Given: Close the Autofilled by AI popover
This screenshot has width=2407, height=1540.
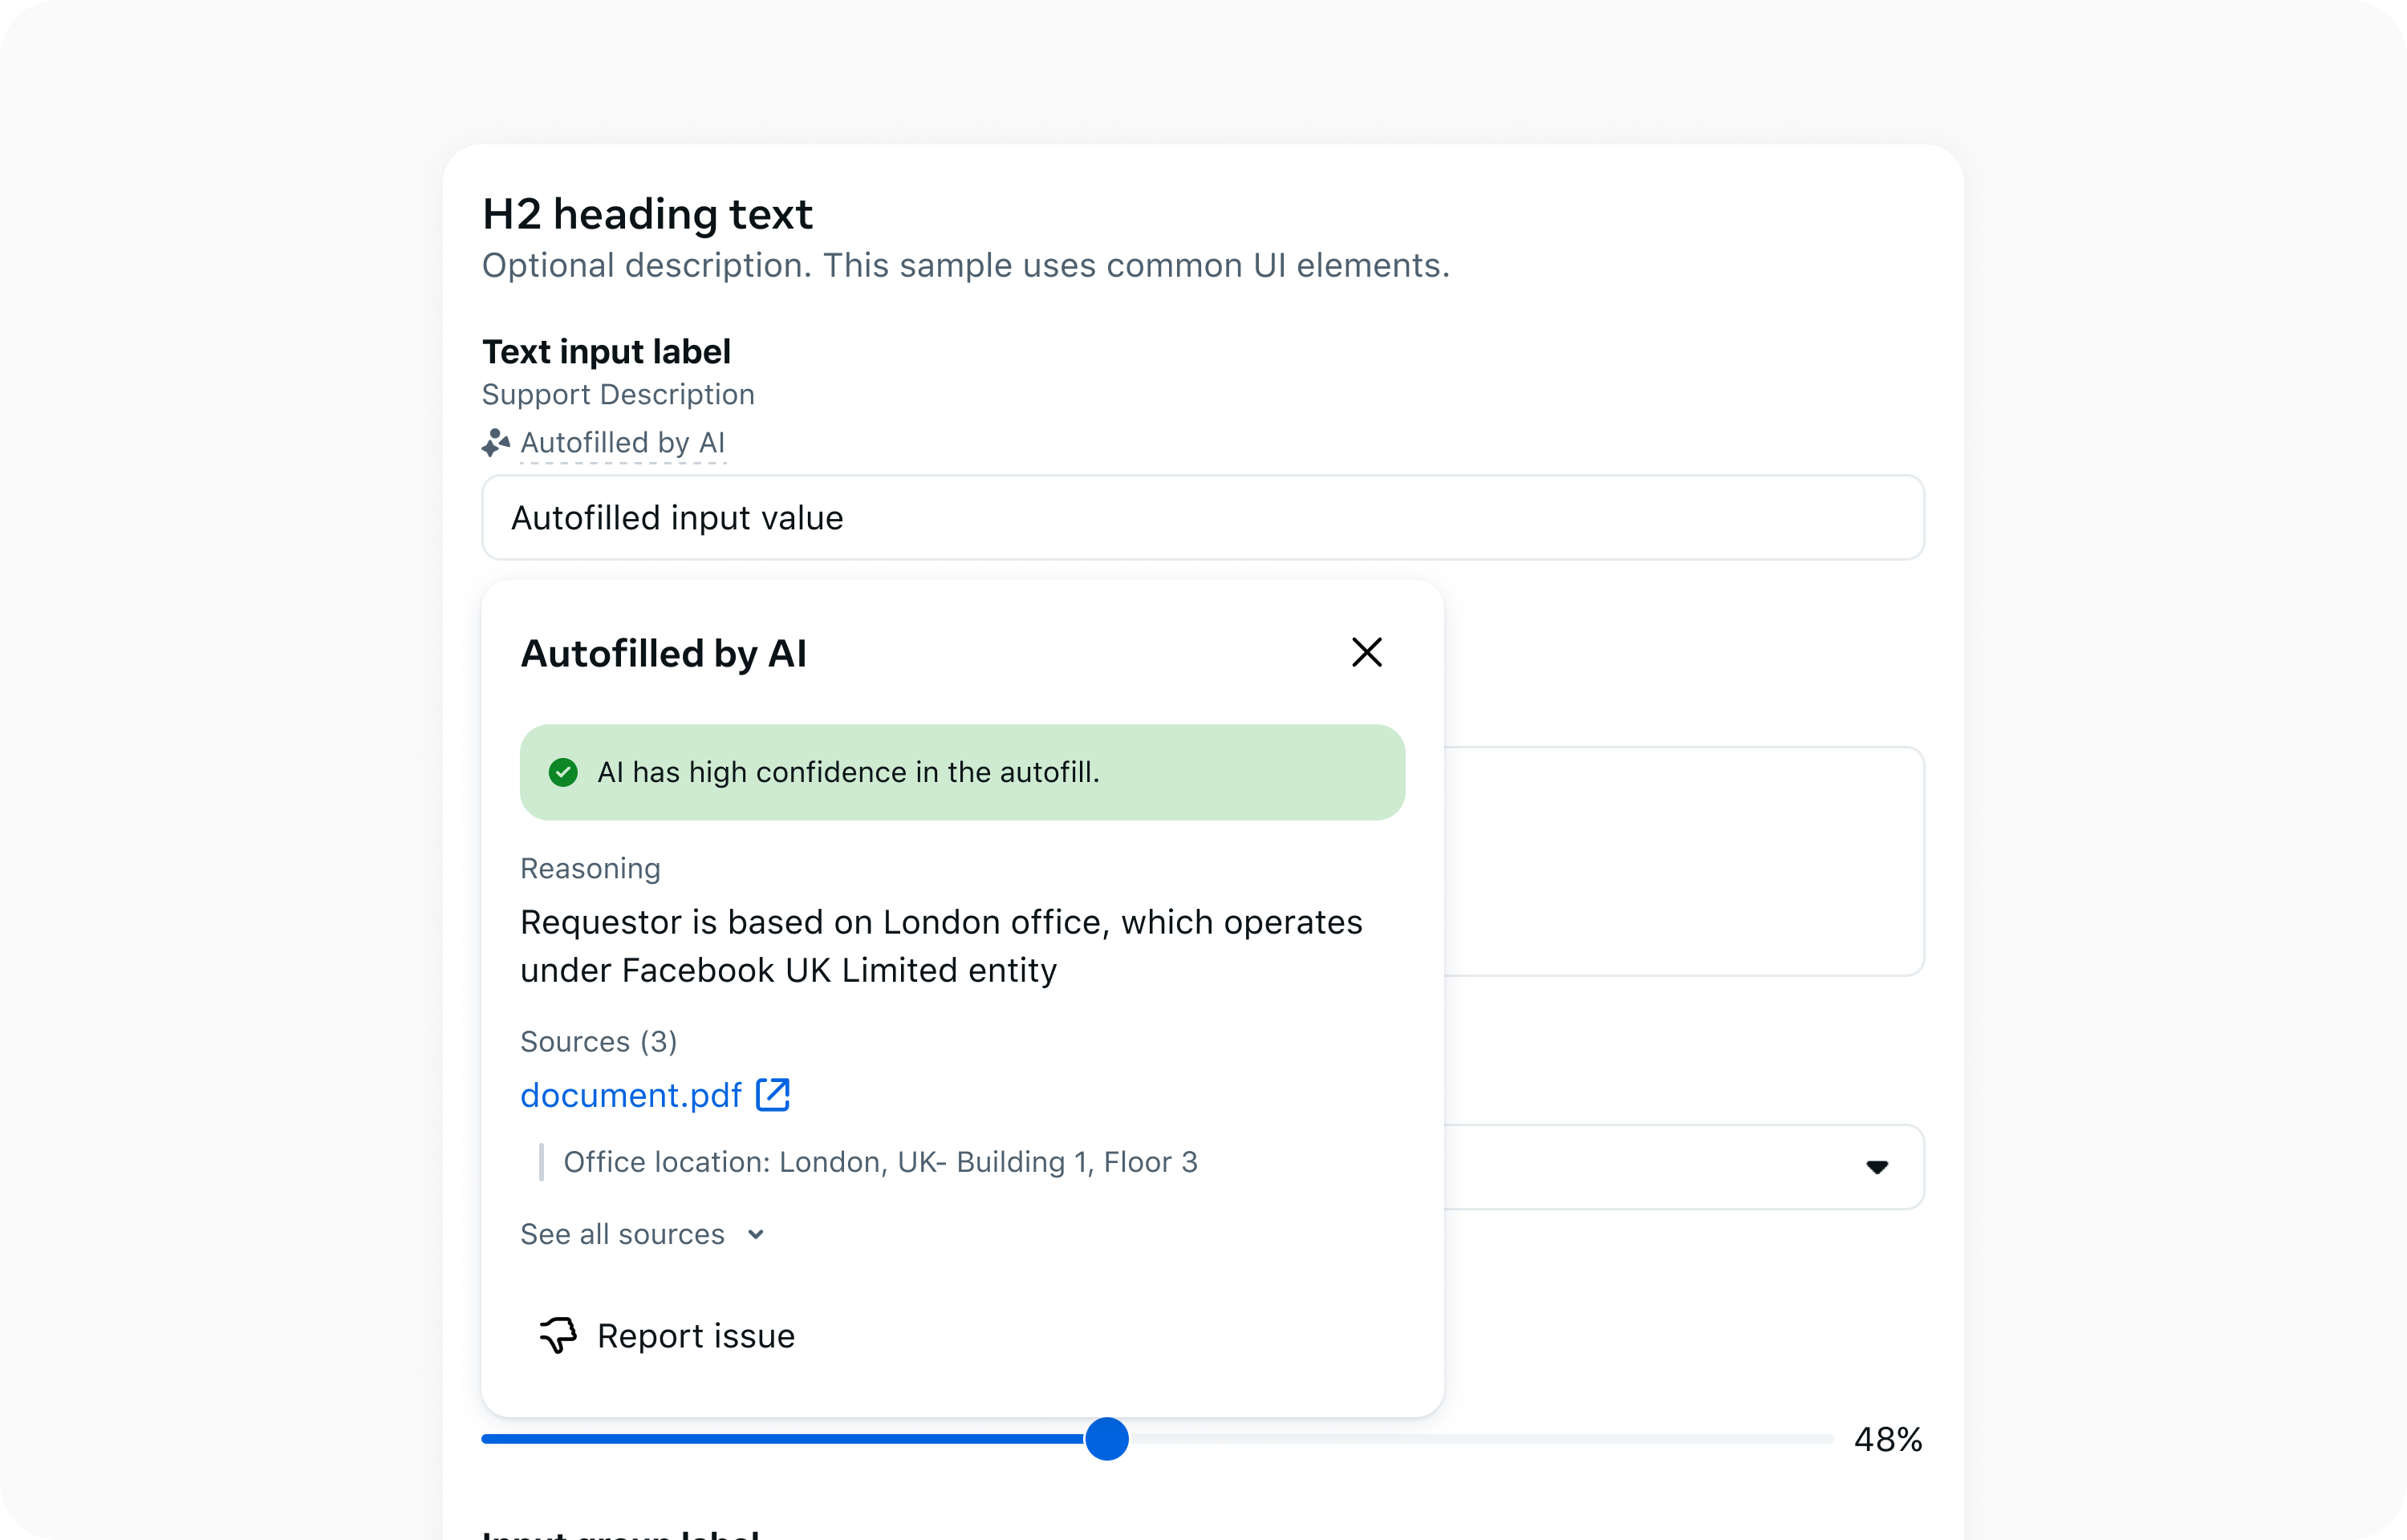Looking at the screenshot, I should coord(1367,651).
